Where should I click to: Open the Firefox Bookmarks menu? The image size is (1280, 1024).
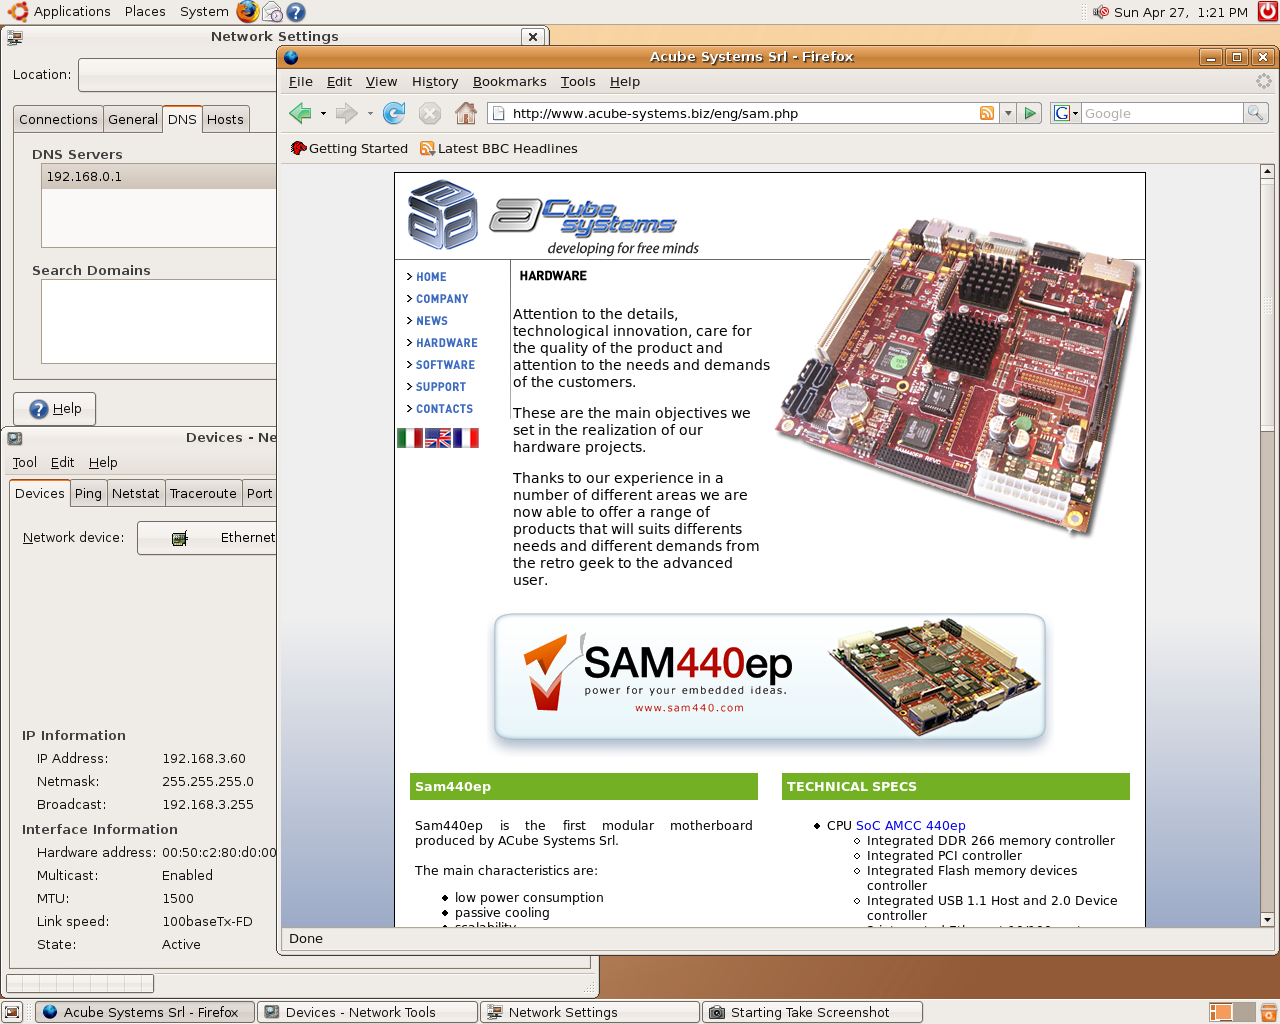coord(510,82)
